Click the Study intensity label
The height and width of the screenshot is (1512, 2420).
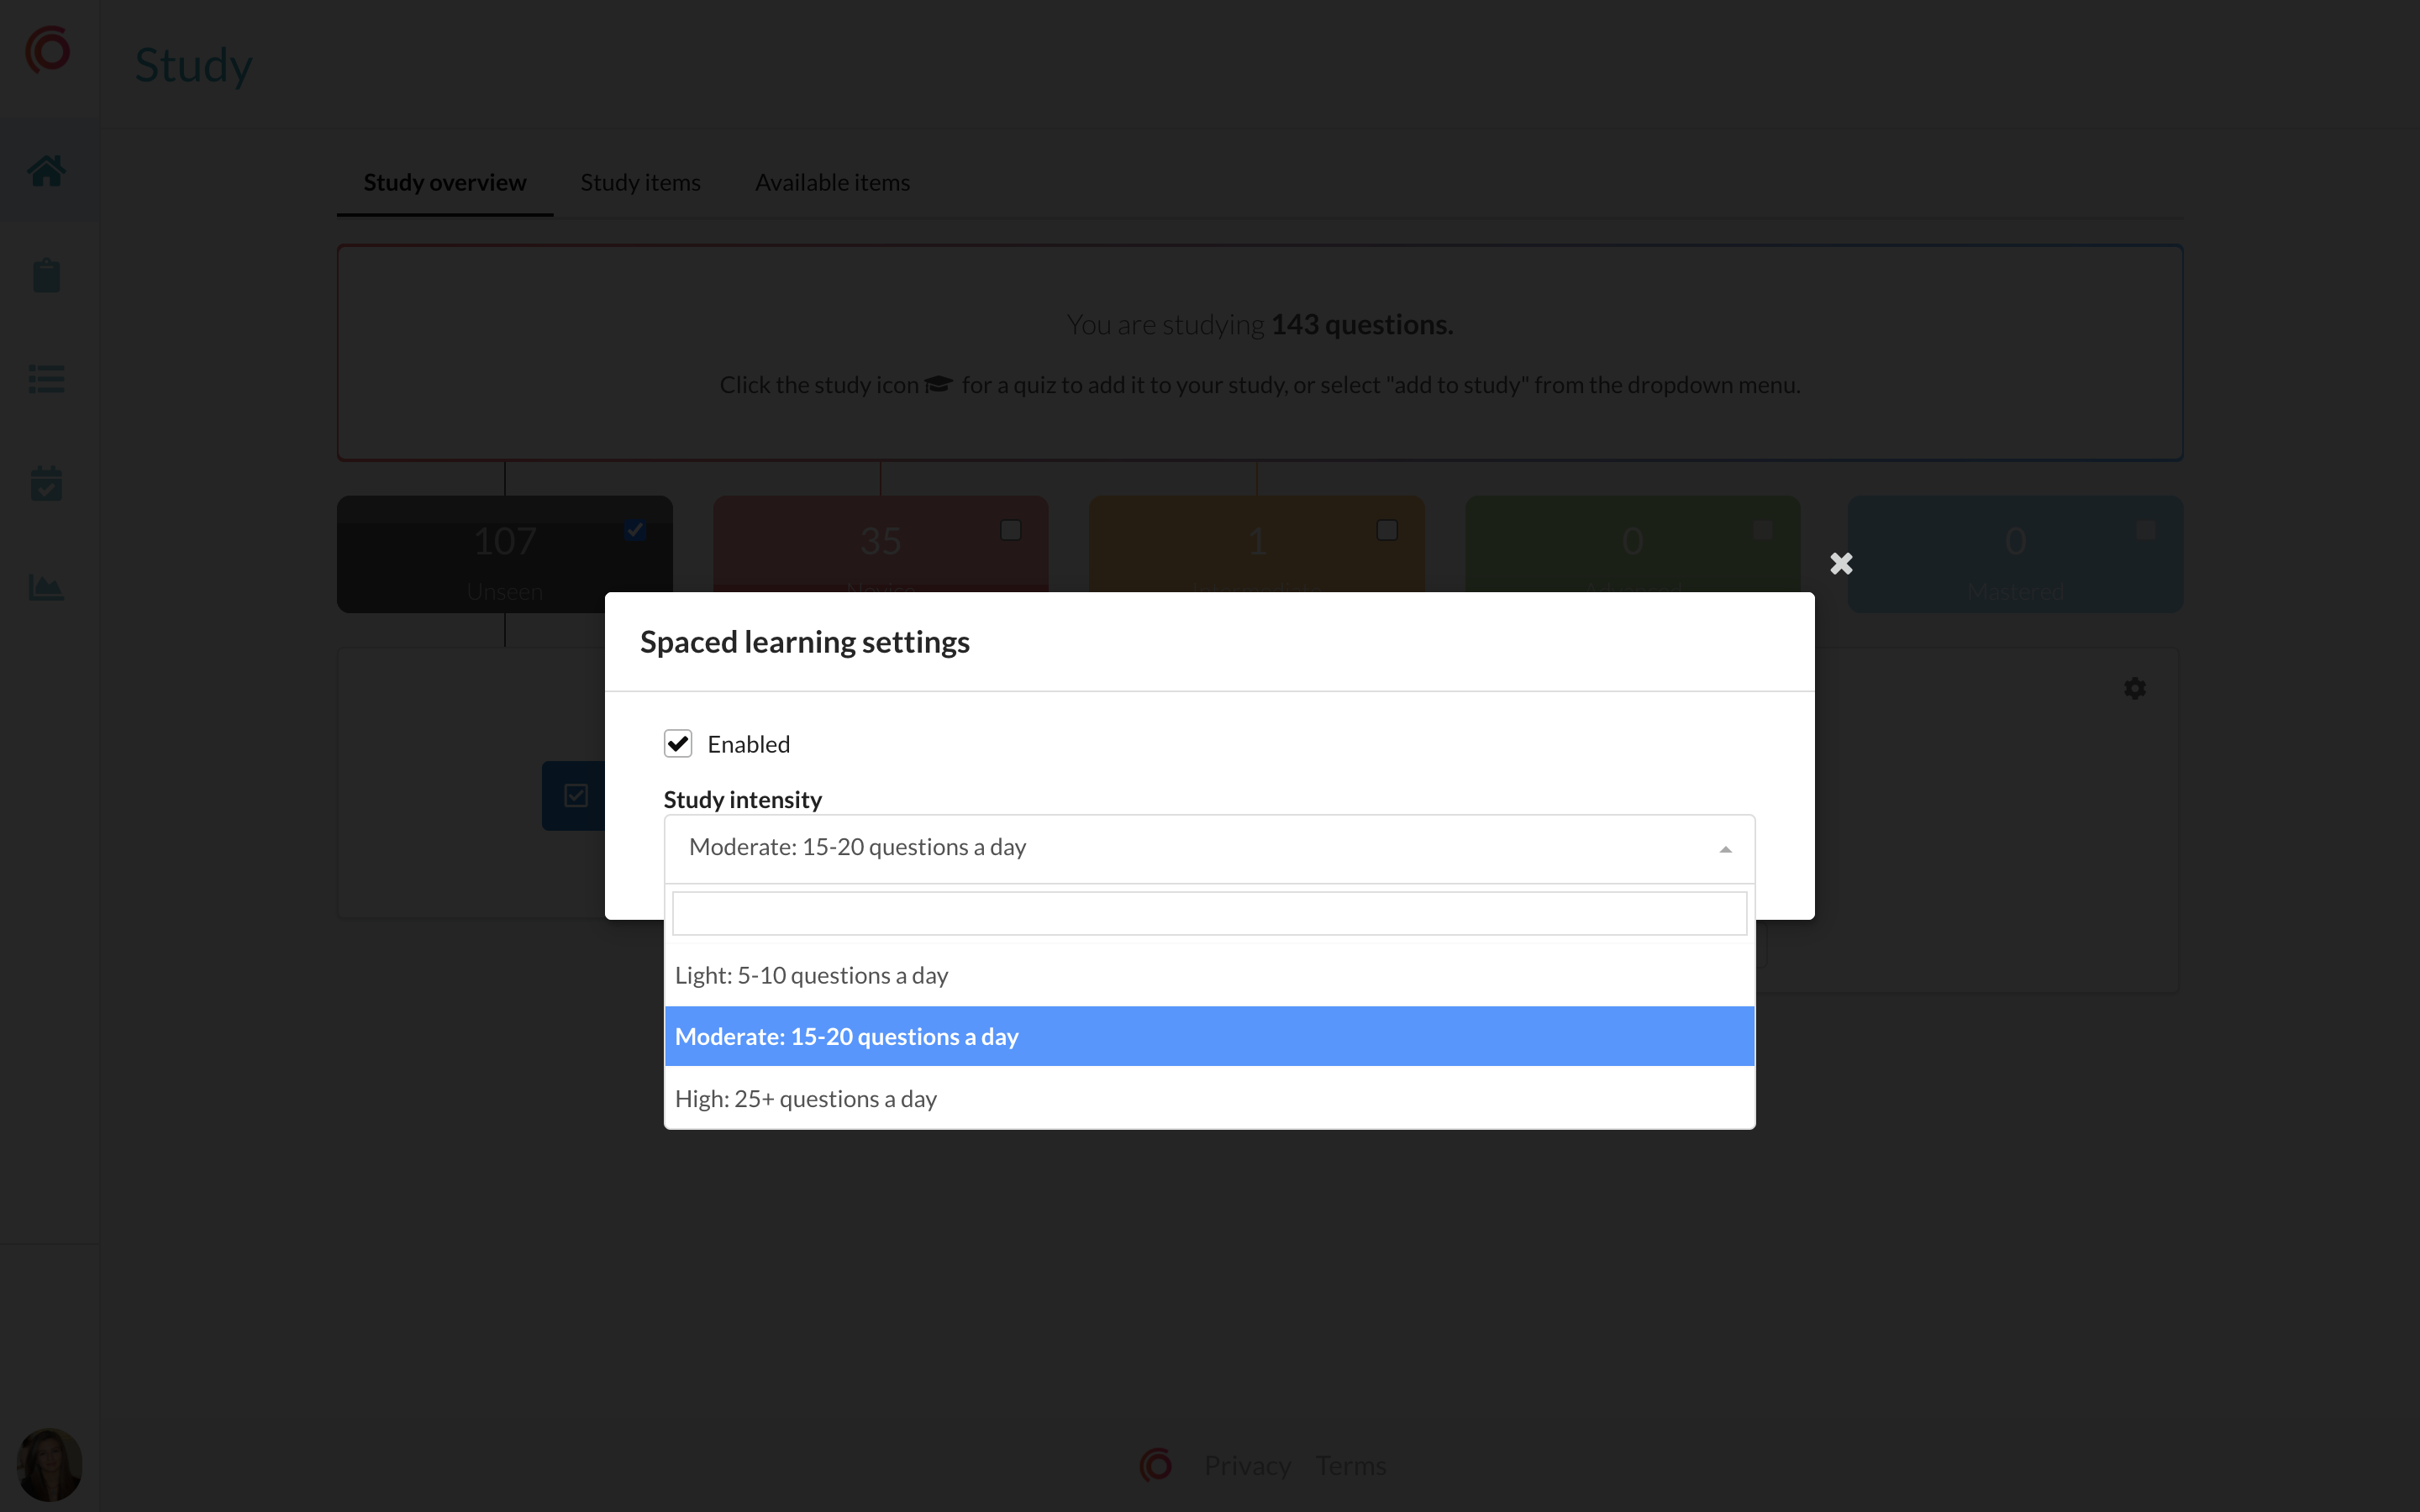pos(742,799)
